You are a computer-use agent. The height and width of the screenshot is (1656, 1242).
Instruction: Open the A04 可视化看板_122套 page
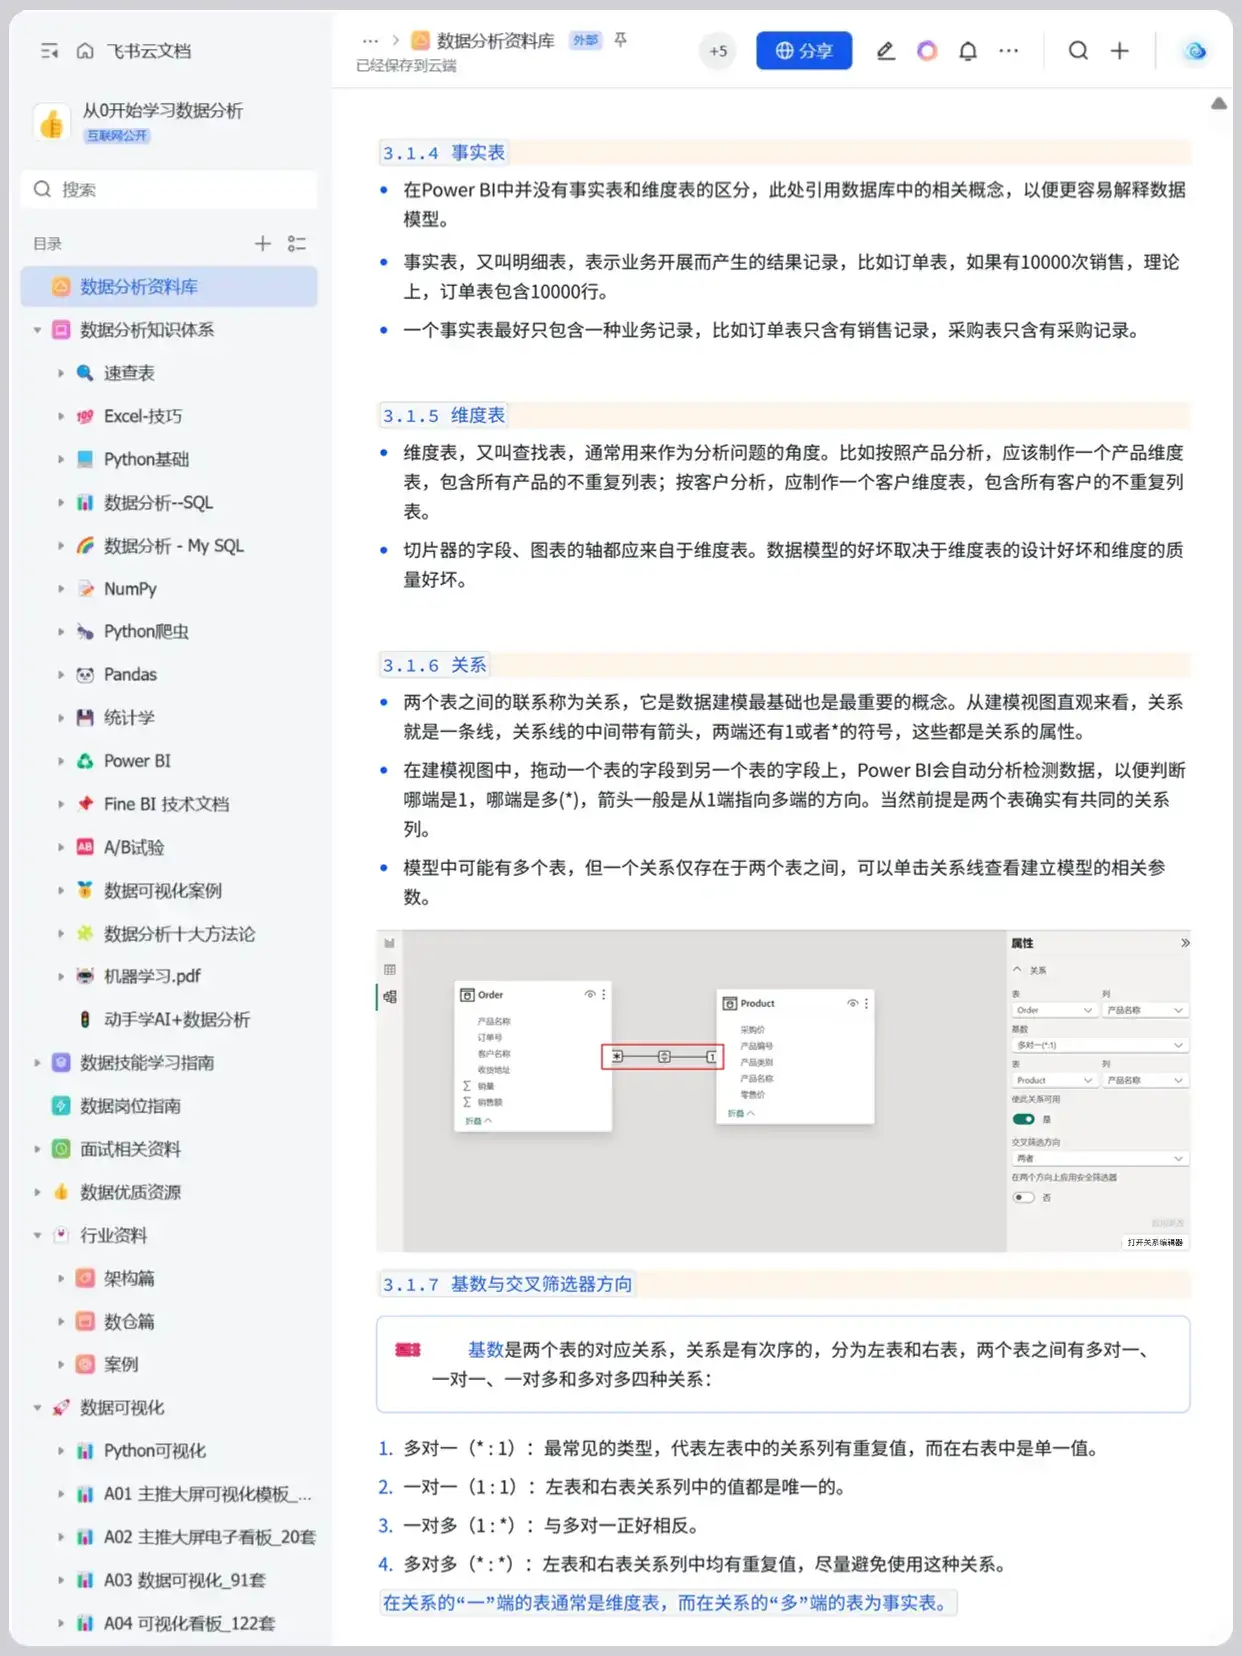point(189,1623)
